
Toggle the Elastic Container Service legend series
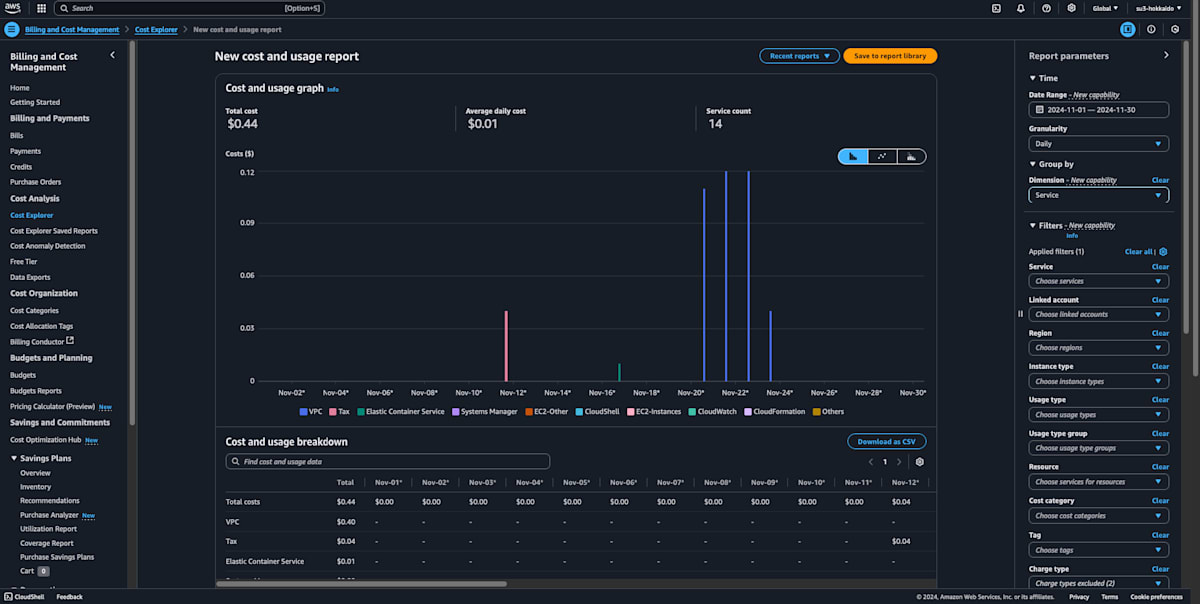[x=400, y=411]
